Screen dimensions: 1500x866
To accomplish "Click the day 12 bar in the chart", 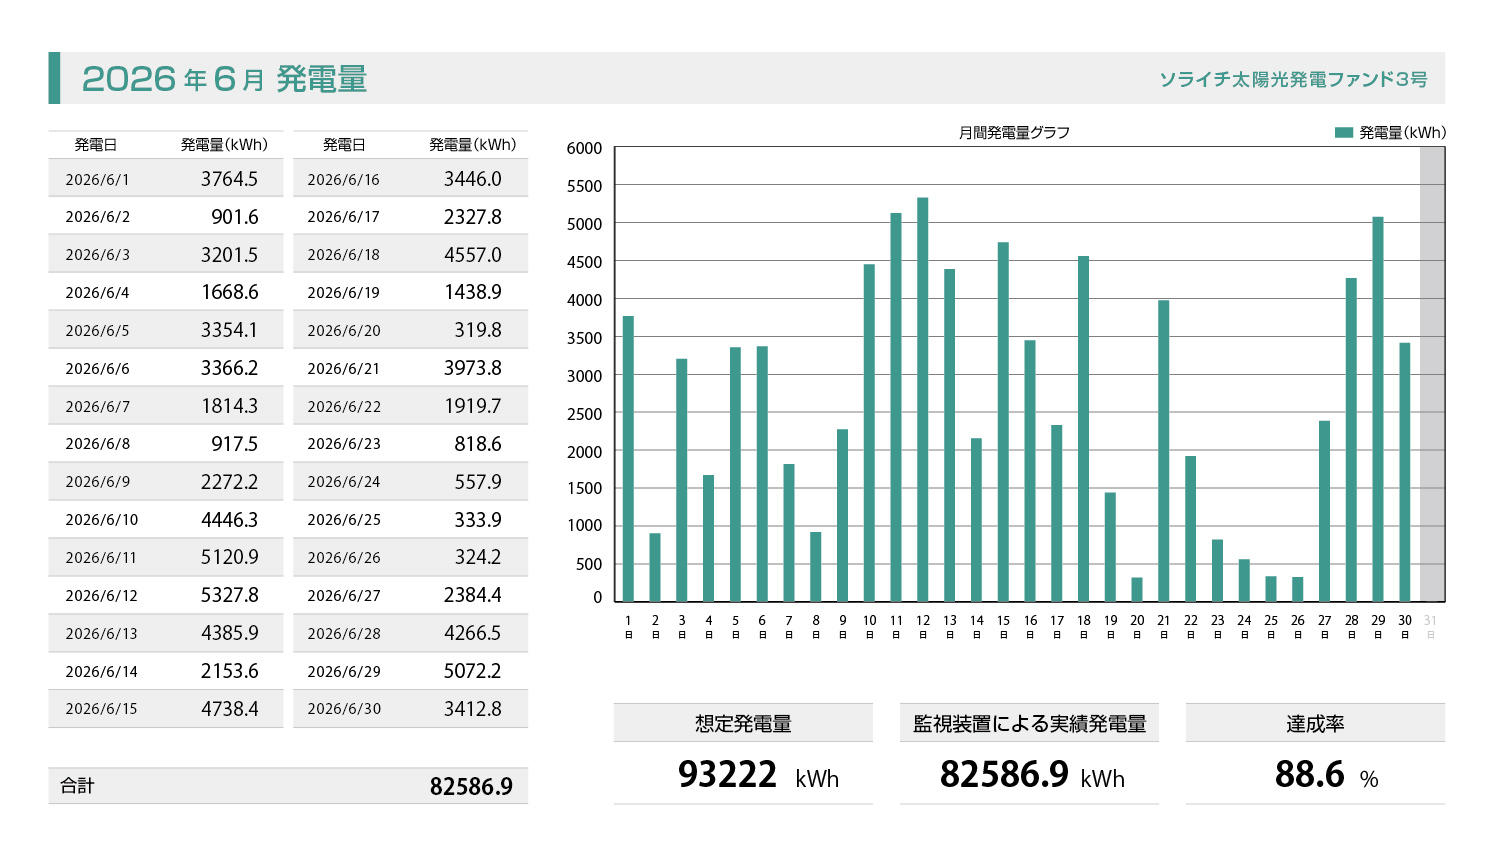I will tap(922, 399).
